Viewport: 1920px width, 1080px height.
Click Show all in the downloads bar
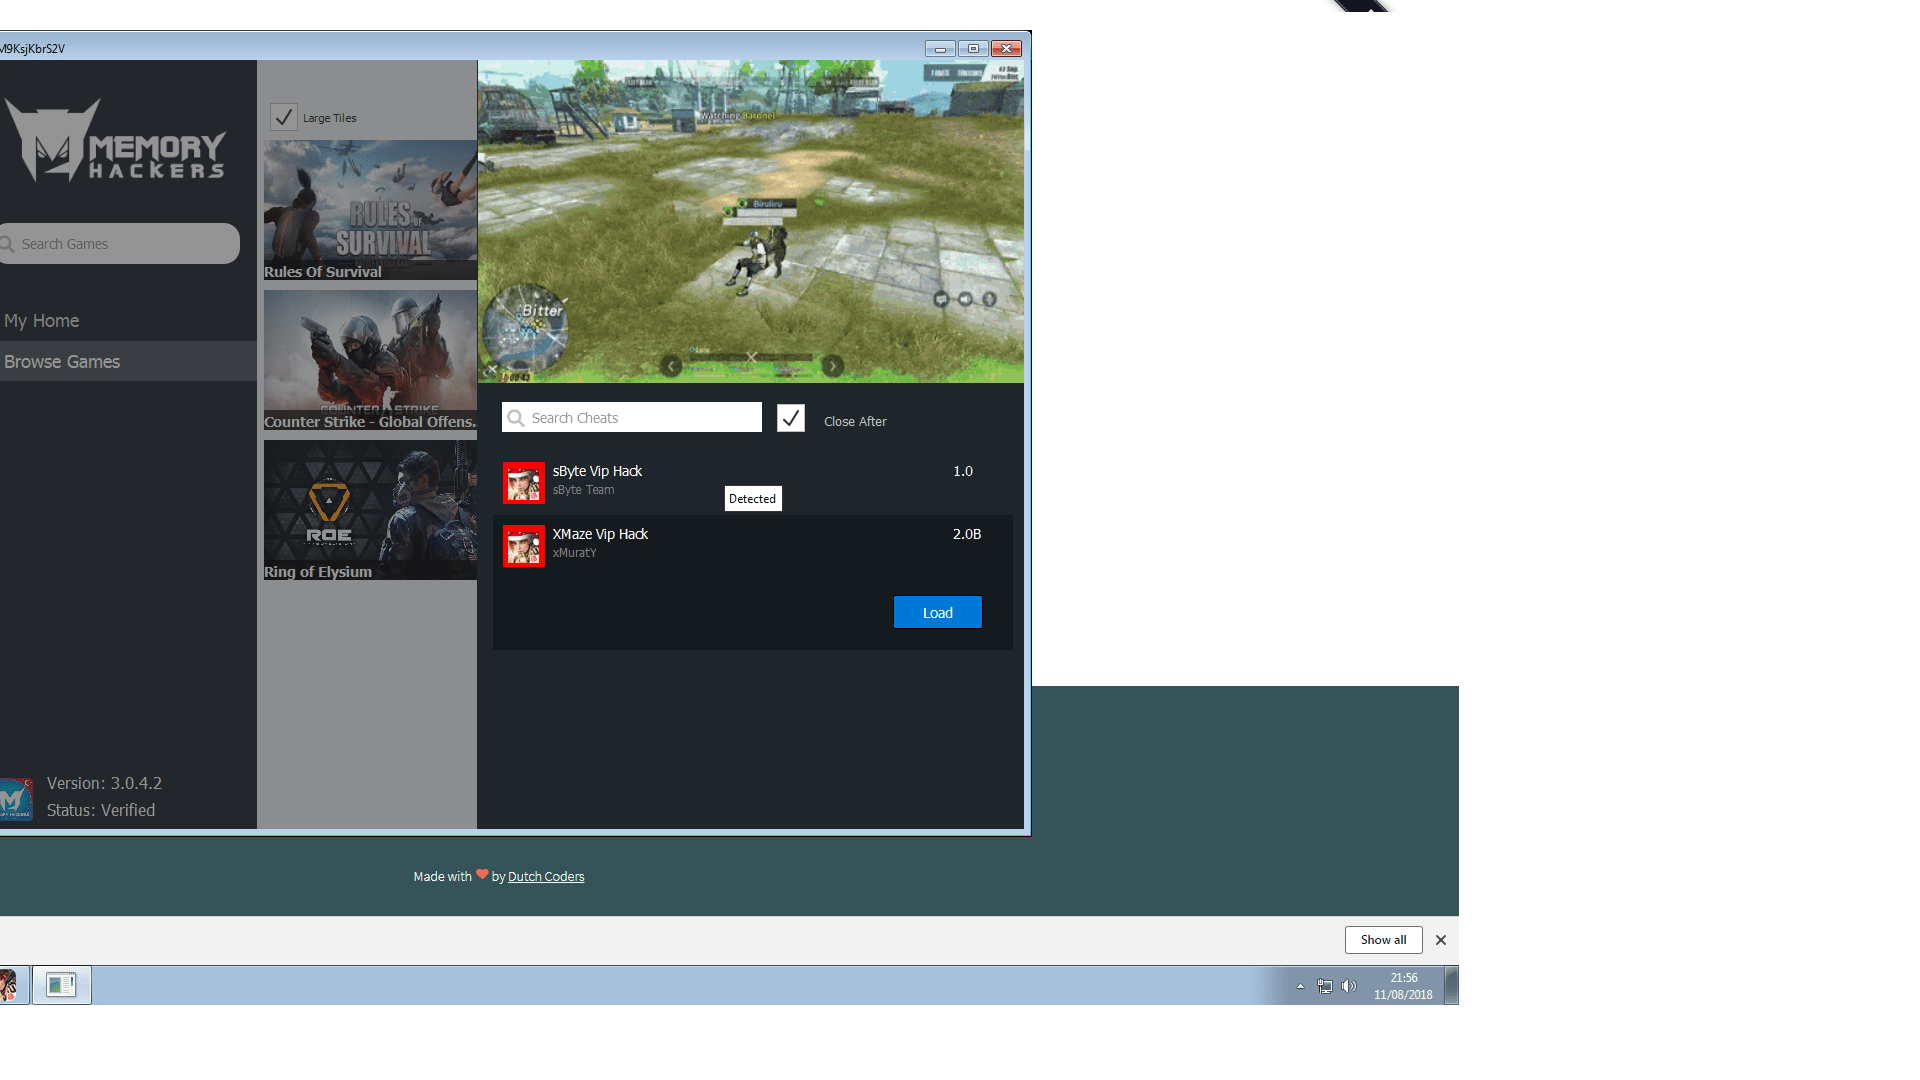point(1384,940)
